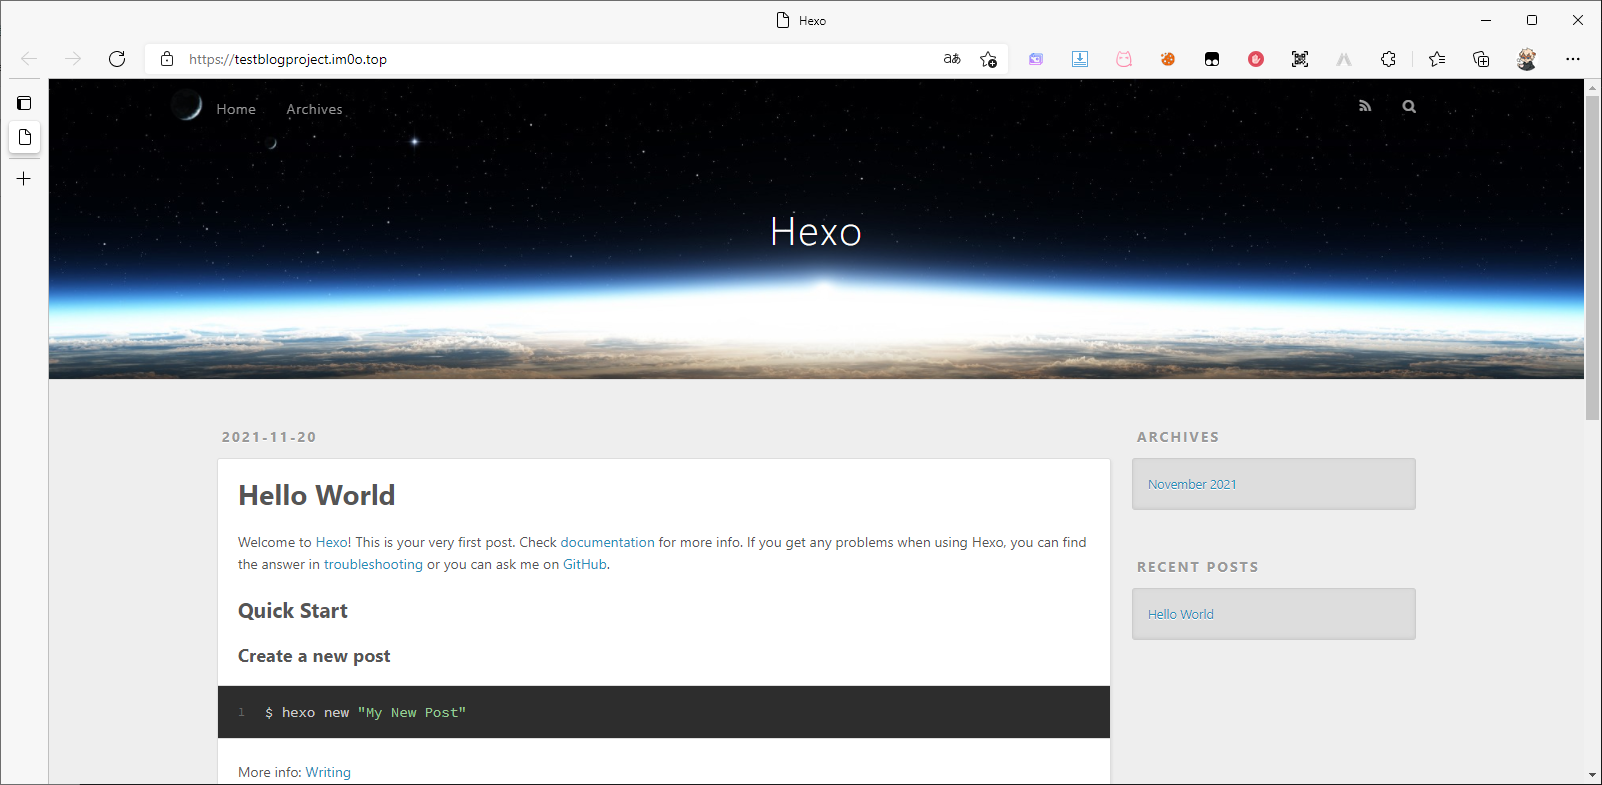Maximize the browser window

coord(1532,20)
